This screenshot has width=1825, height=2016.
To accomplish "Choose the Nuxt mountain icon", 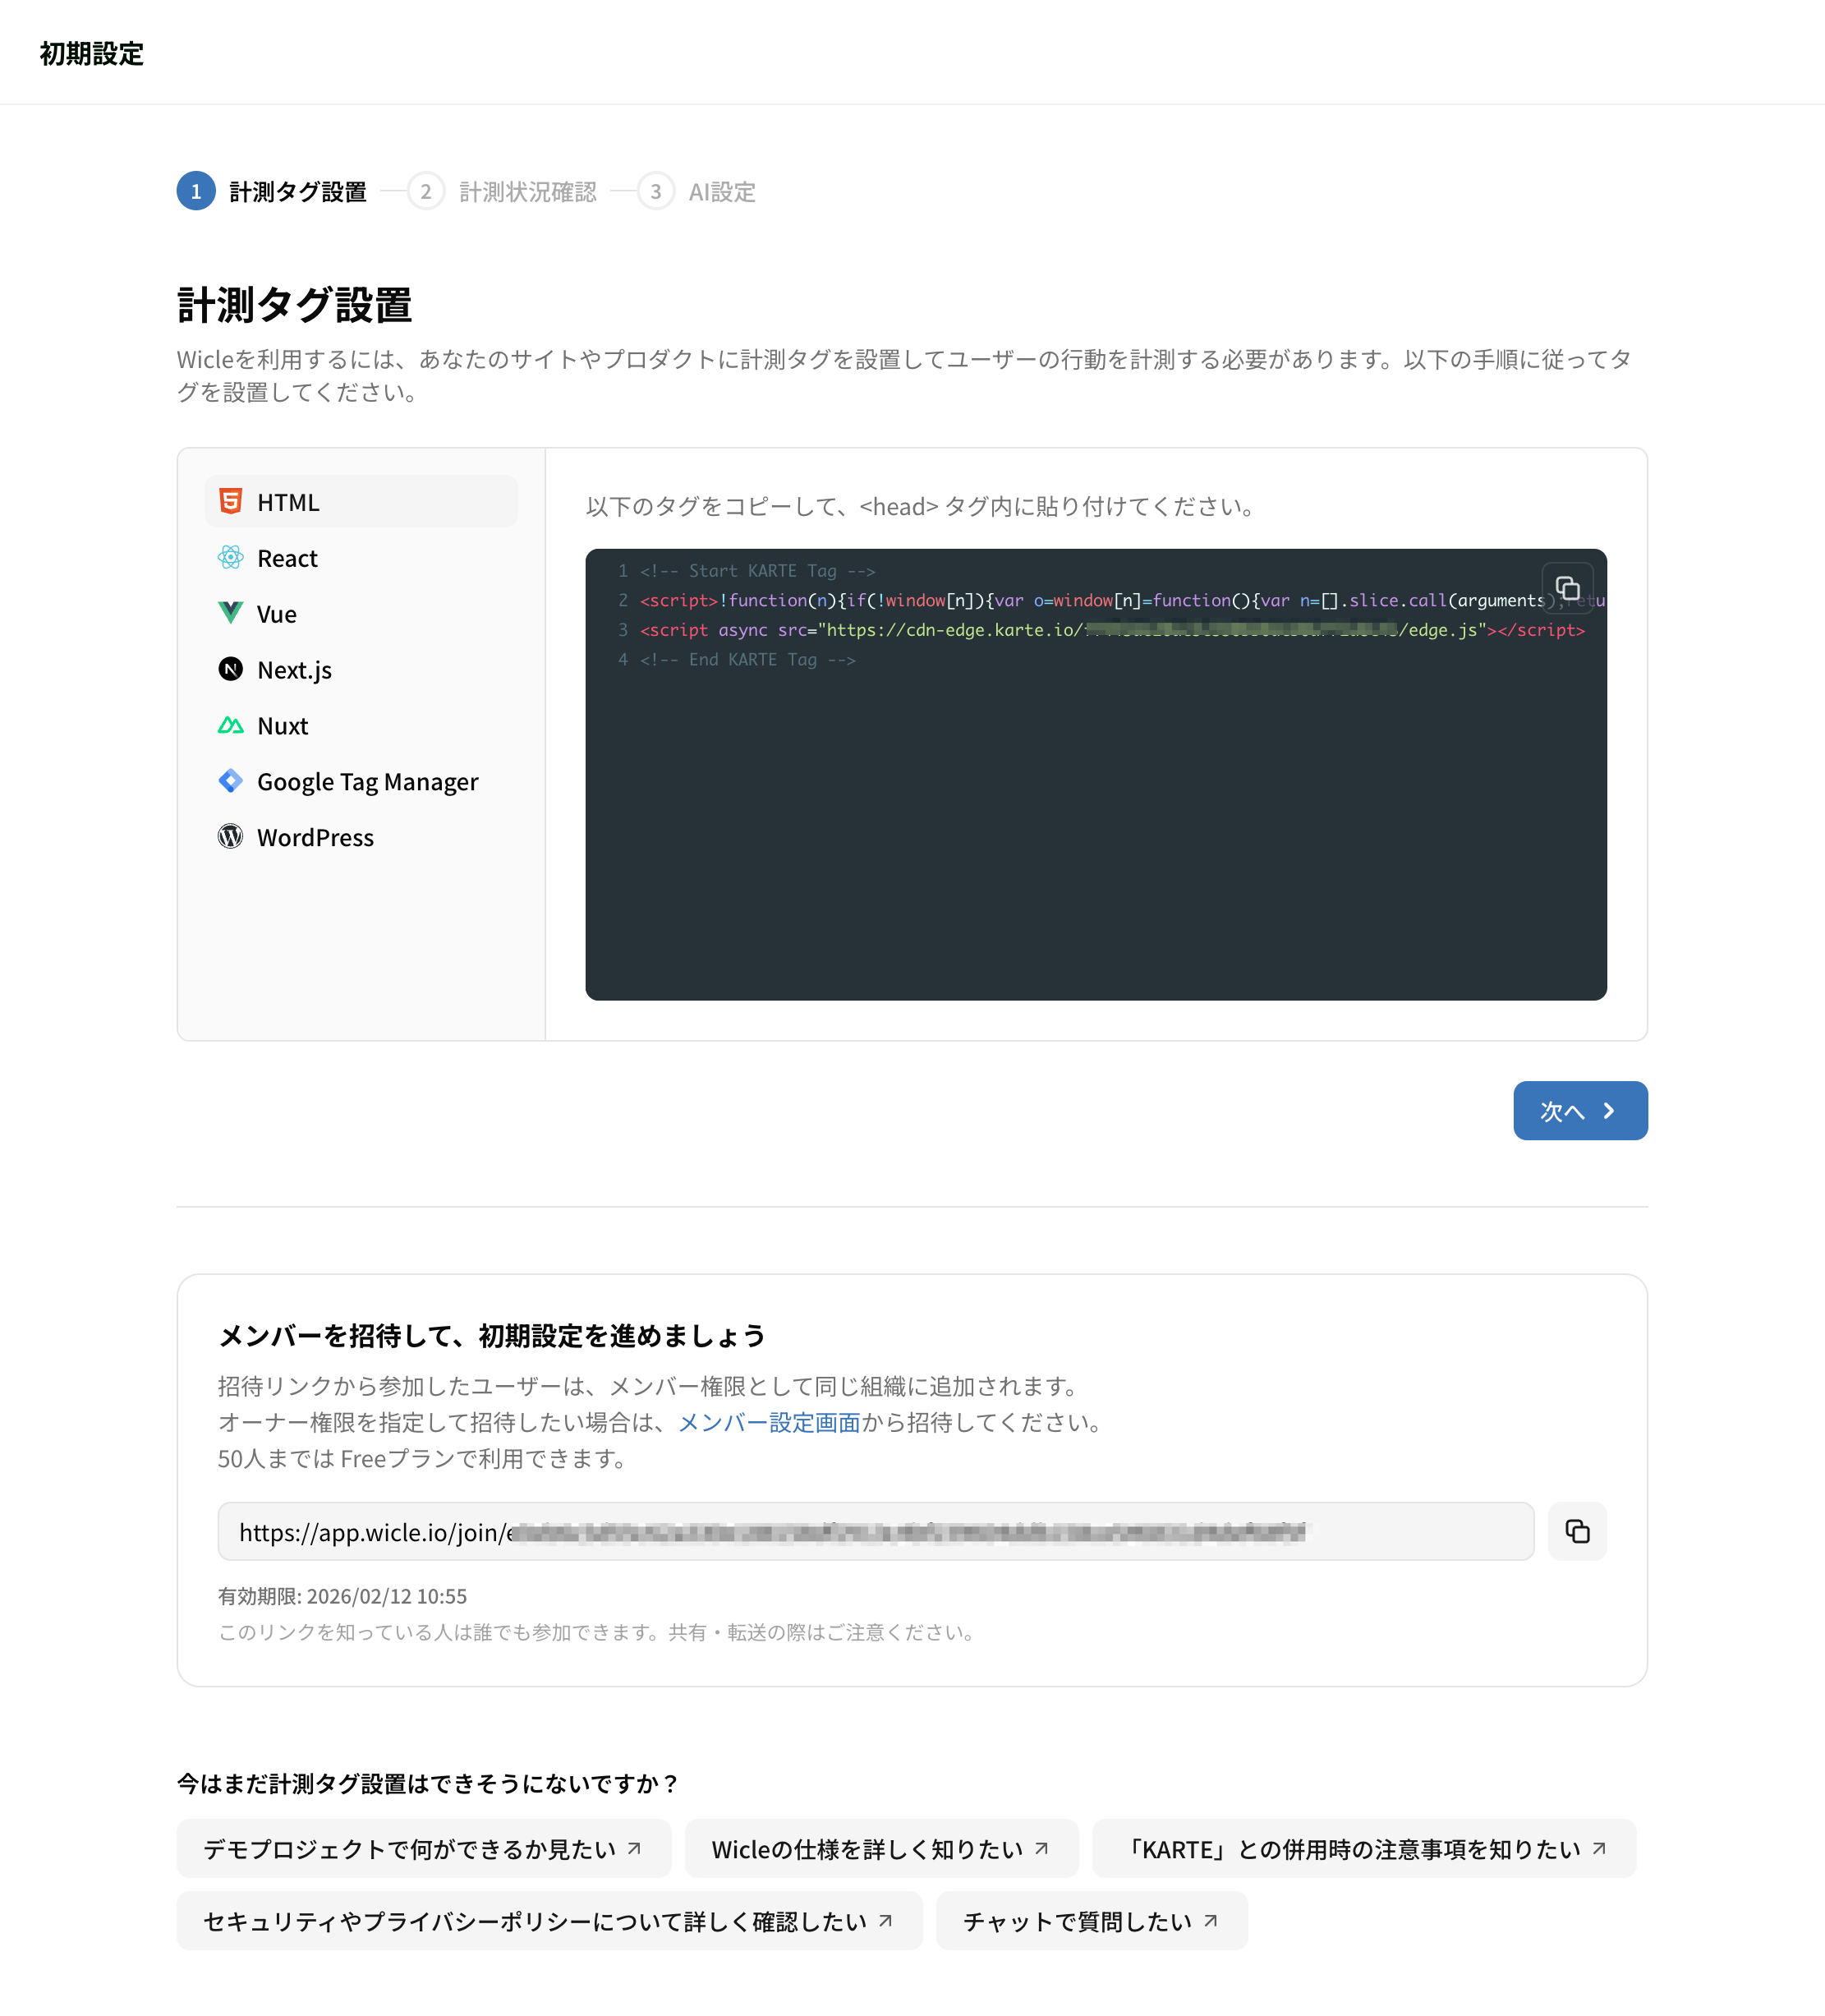I will pos(230,725).
